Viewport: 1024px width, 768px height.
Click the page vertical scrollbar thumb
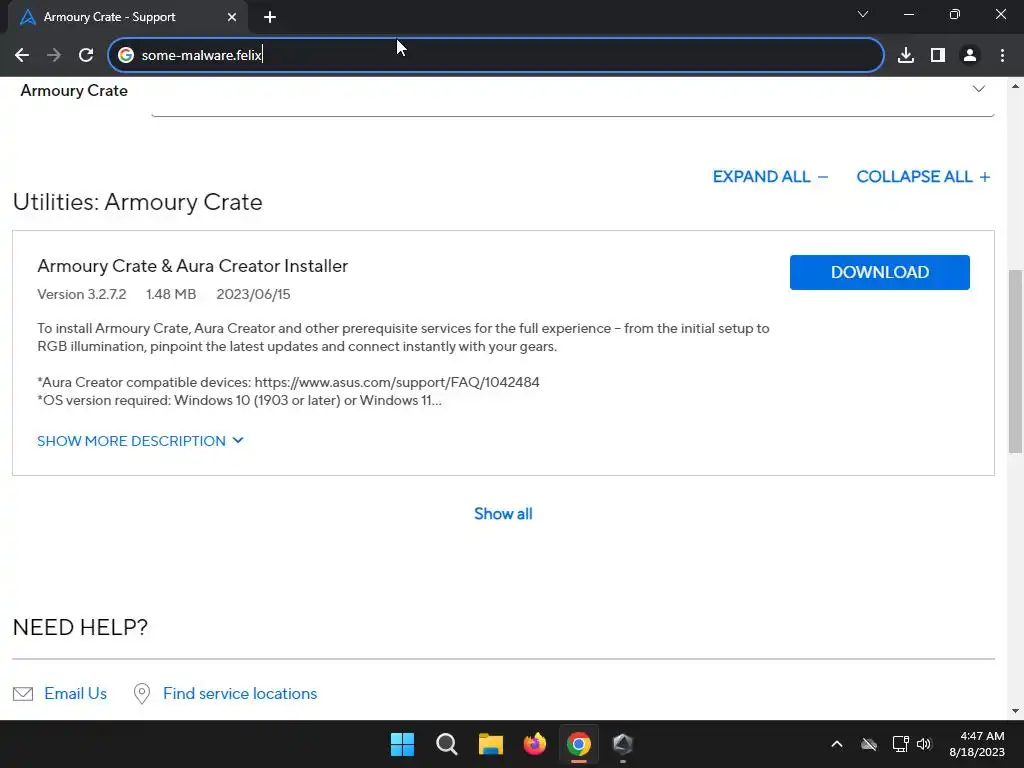[1015, 361]
